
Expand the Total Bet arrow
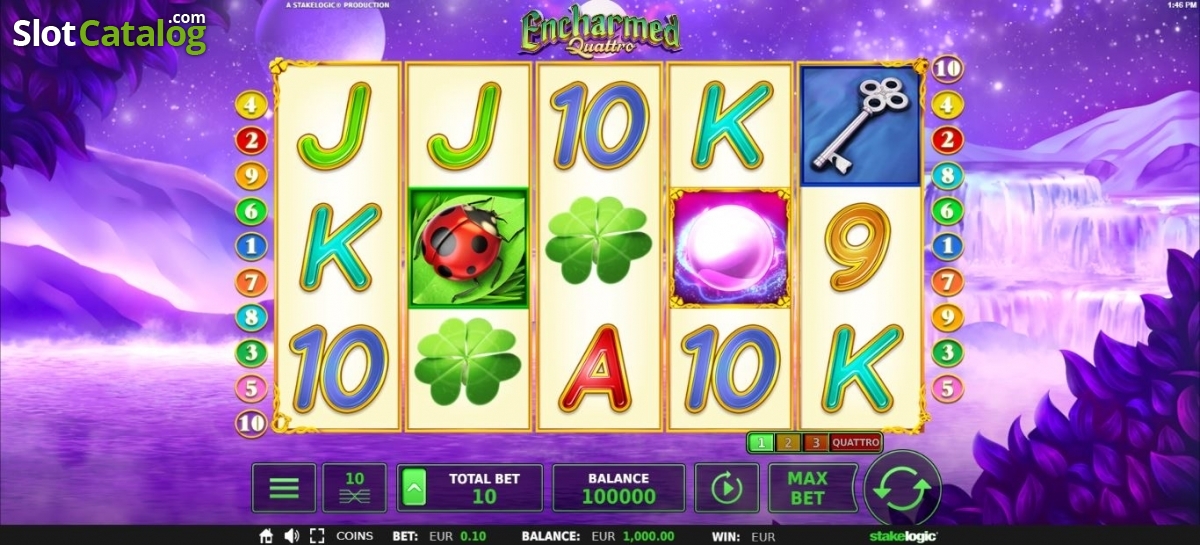click(x=411, y=488)
